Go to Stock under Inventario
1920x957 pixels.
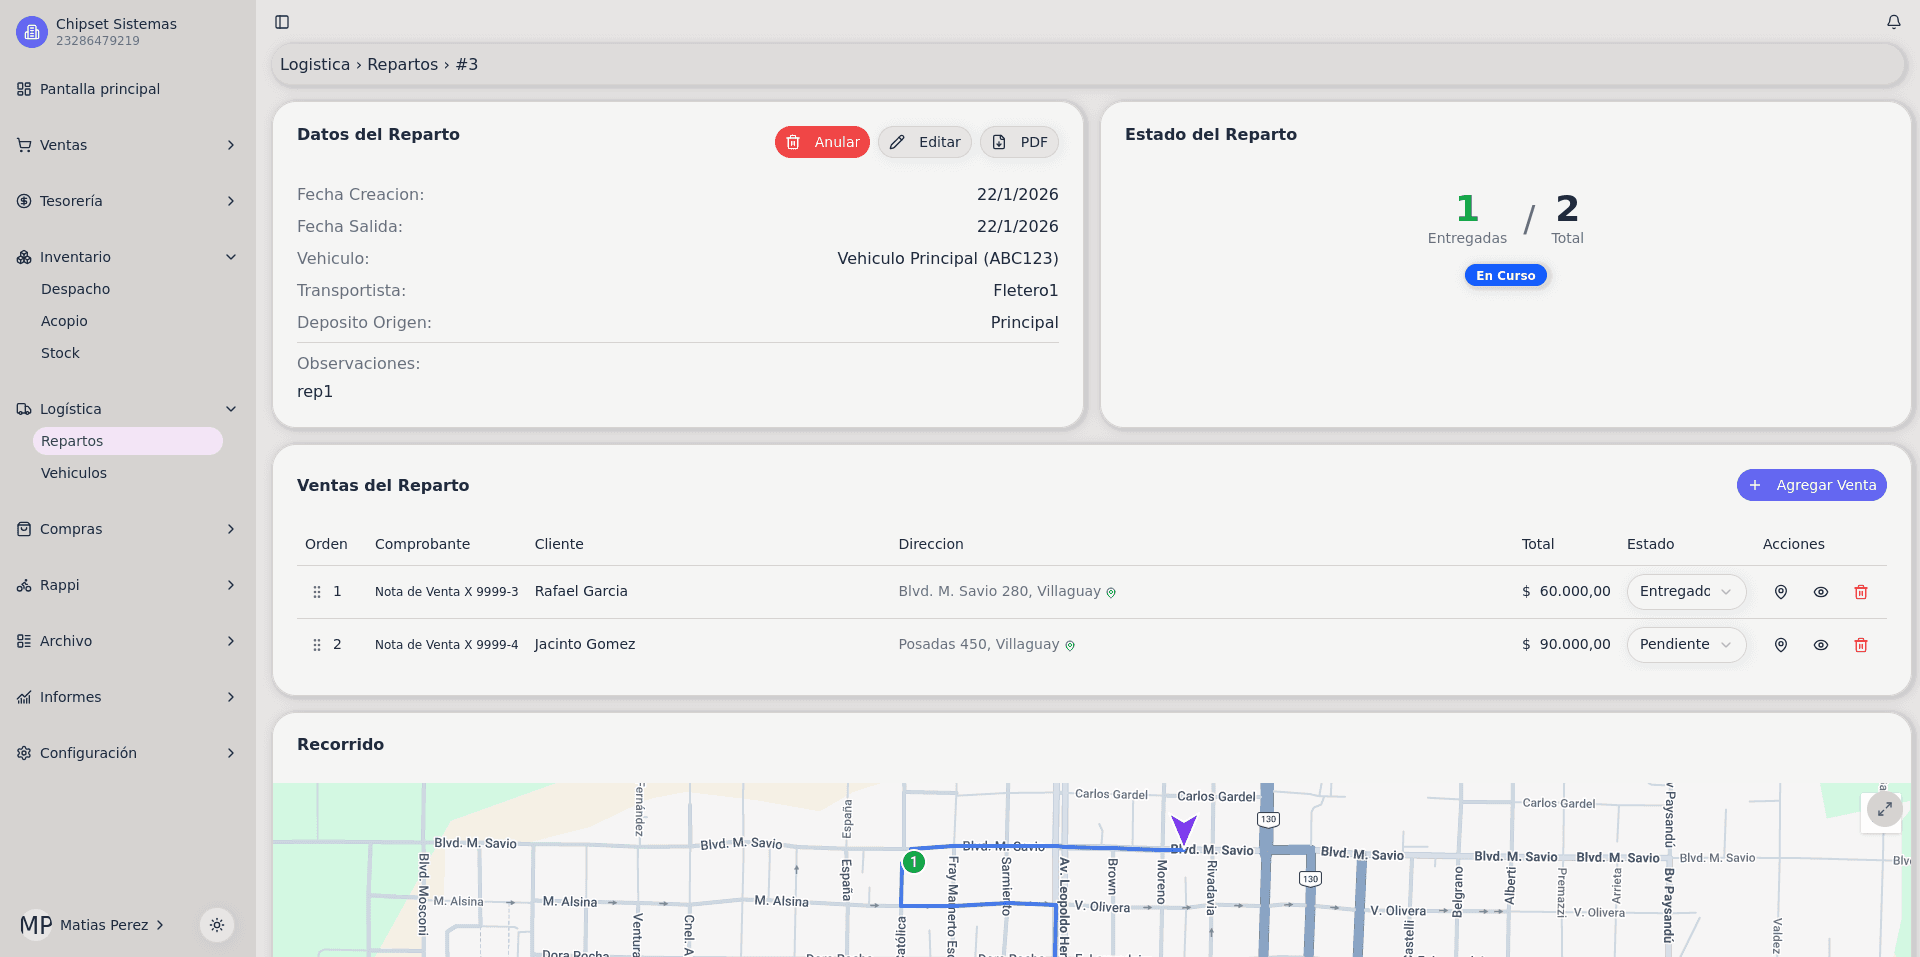tap(60, 353)
